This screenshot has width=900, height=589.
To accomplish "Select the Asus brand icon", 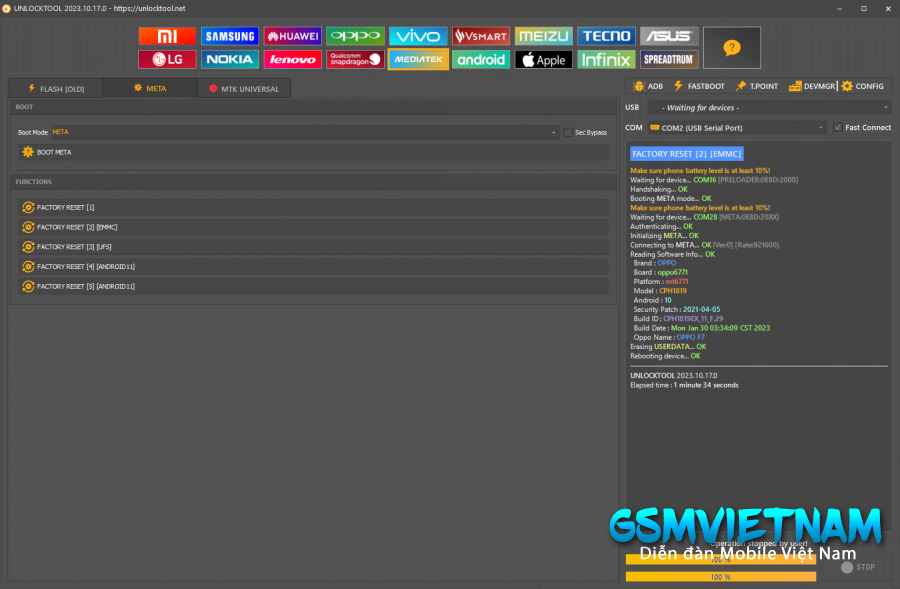I will (x=669, y=36).
